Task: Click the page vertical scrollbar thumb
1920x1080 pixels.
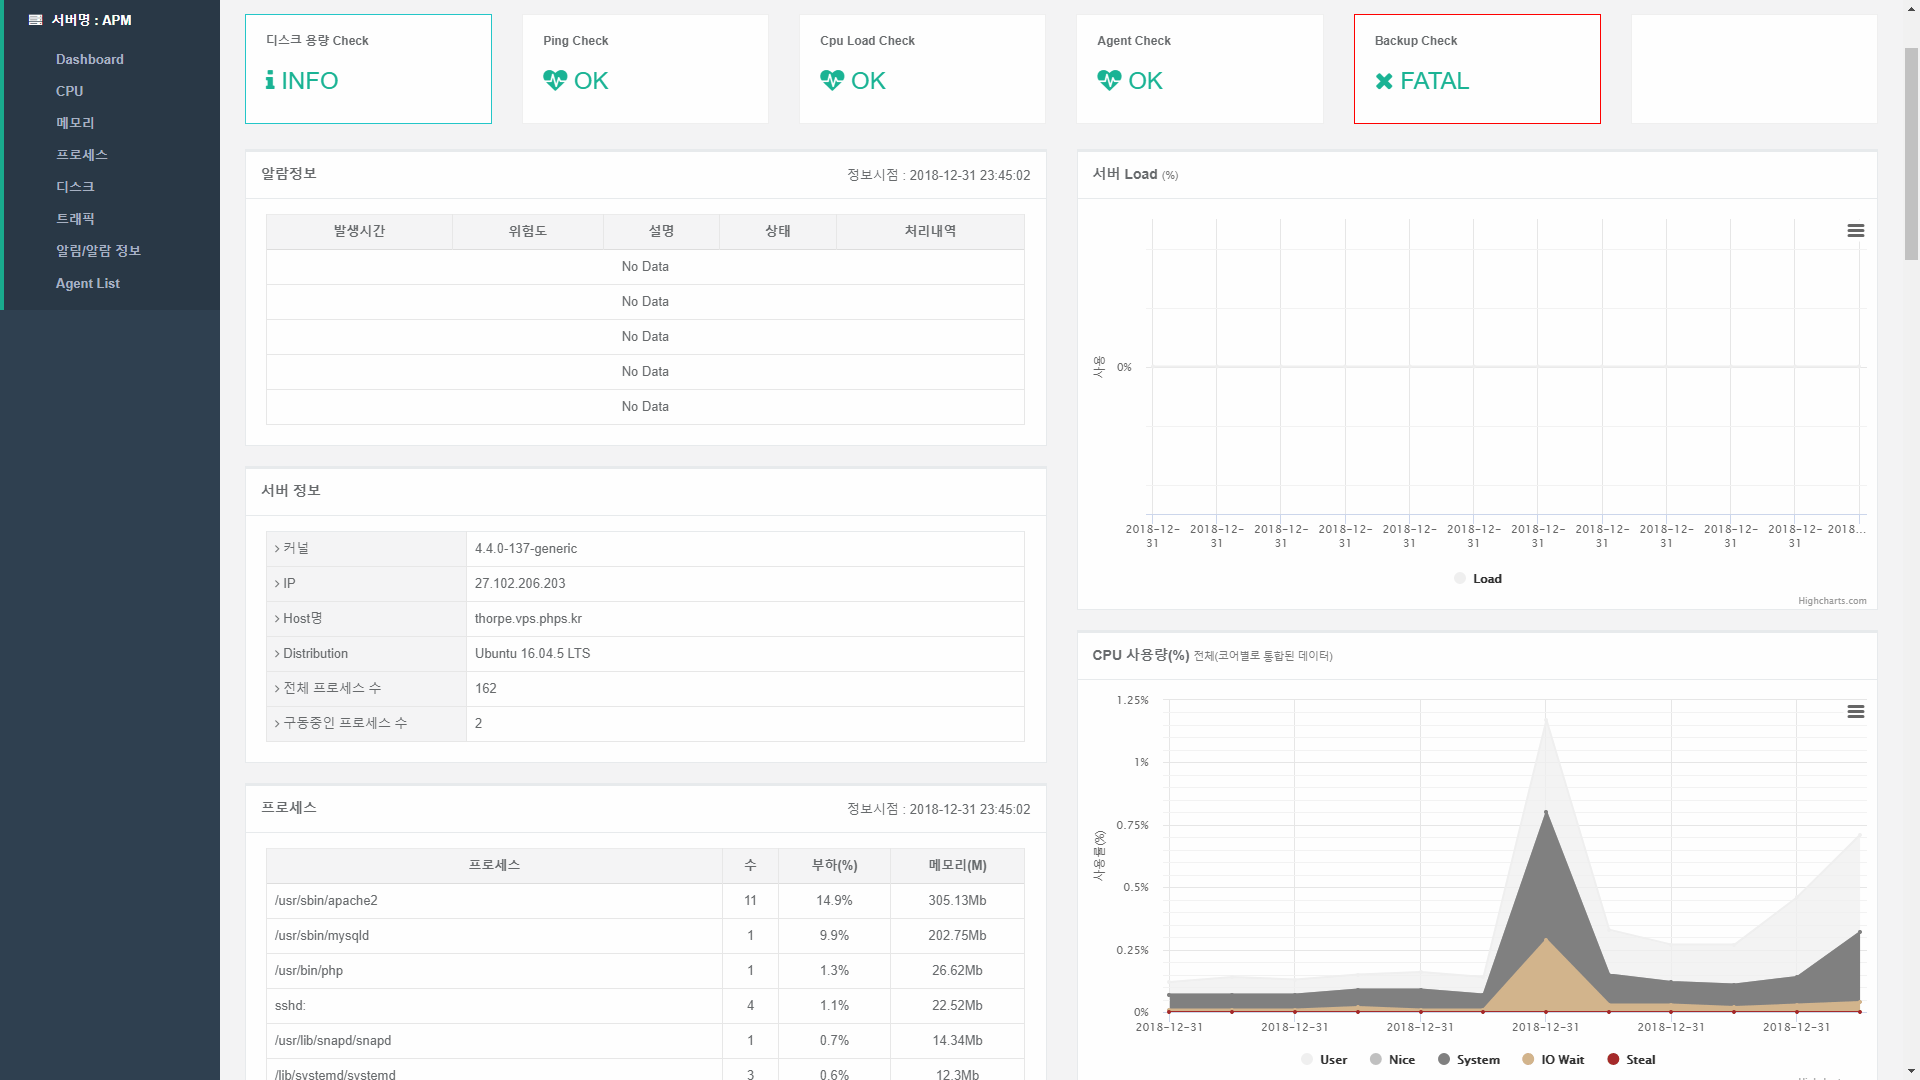Action: [1911, 153]
